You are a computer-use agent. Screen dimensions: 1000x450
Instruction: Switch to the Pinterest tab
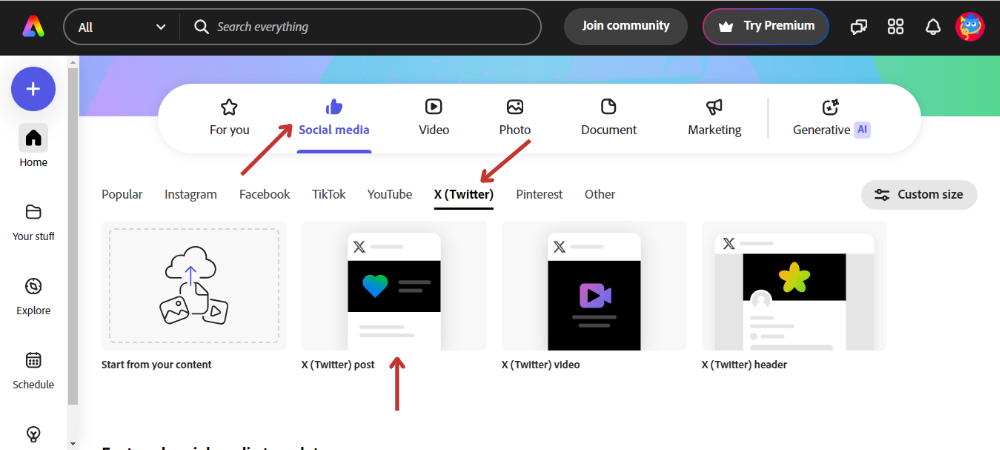[x=540, y=194]
